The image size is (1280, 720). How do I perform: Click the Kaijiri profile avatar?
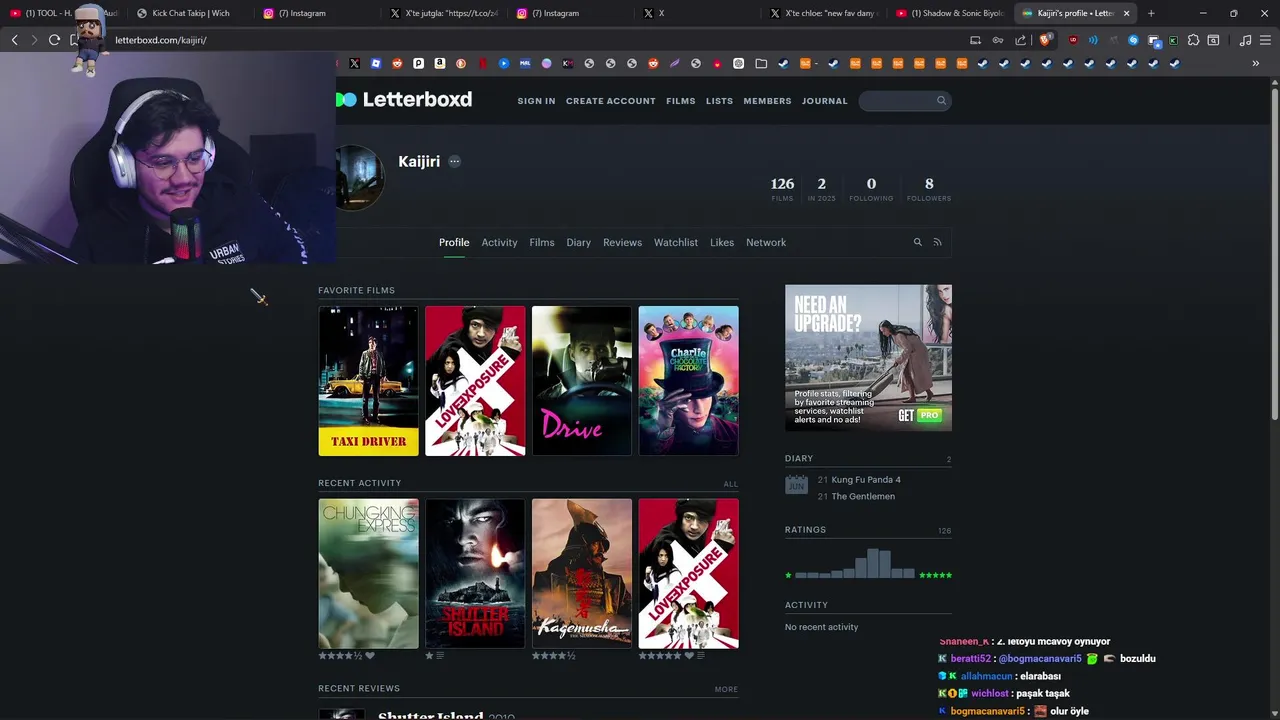360,178
